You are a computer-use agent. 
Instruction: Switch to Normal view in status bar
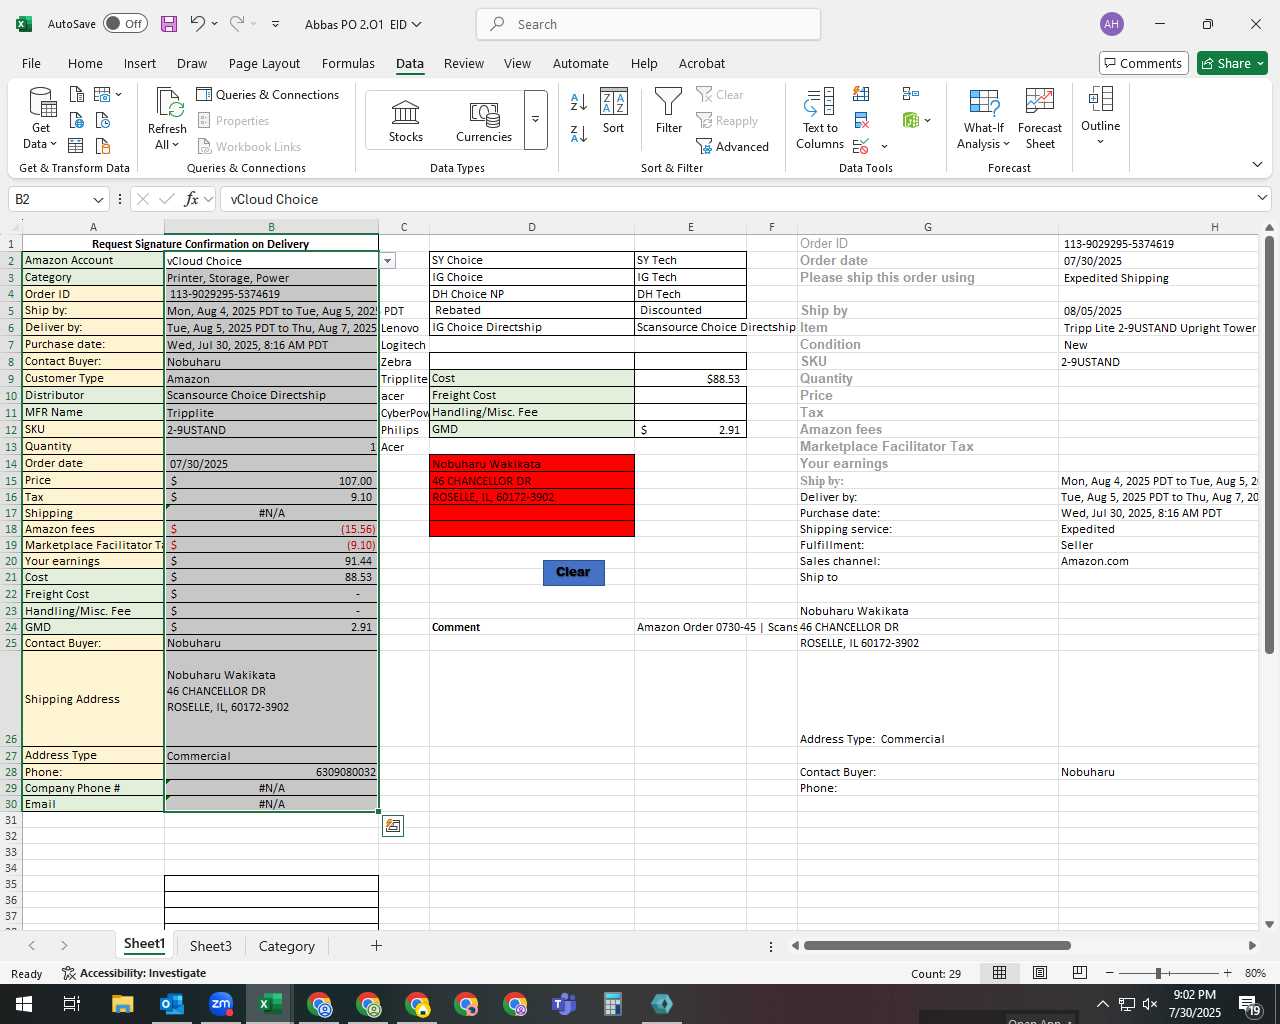(999, 973)
